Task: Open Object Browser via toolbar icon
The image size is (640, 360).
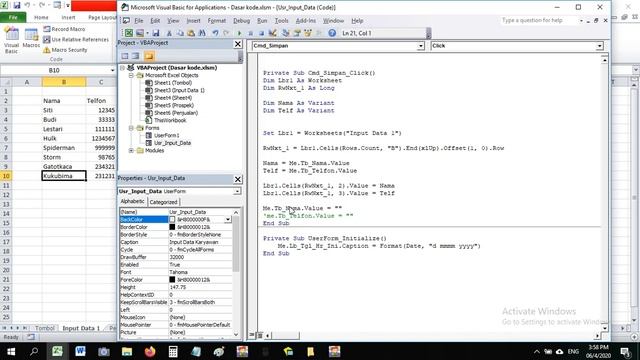Action: click(308, 33)
